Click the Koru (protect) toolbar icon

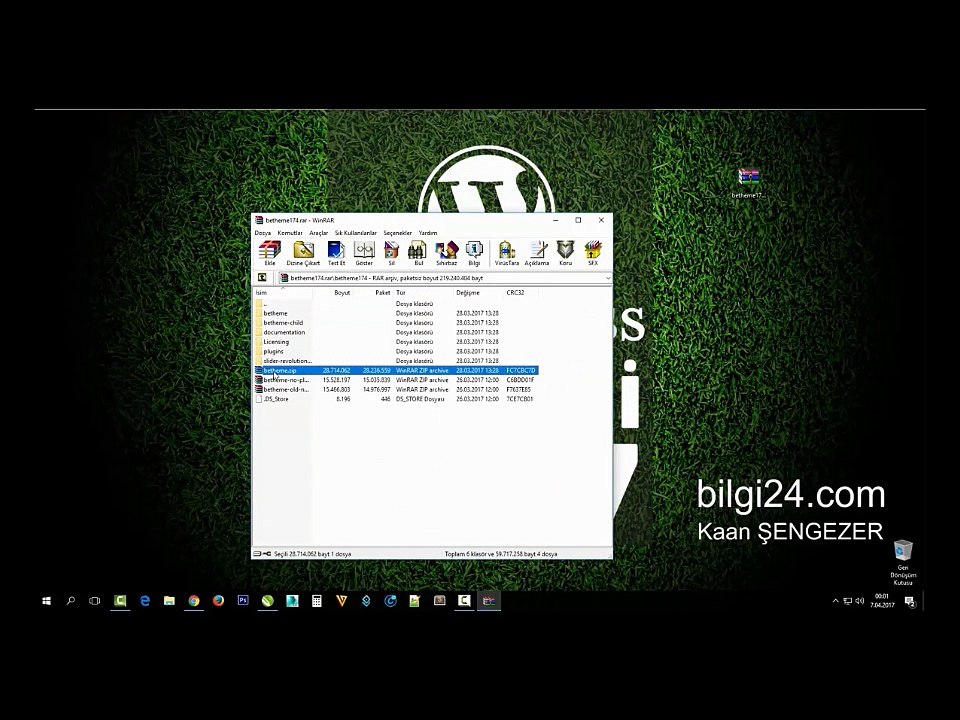click(x=565, y=253)
